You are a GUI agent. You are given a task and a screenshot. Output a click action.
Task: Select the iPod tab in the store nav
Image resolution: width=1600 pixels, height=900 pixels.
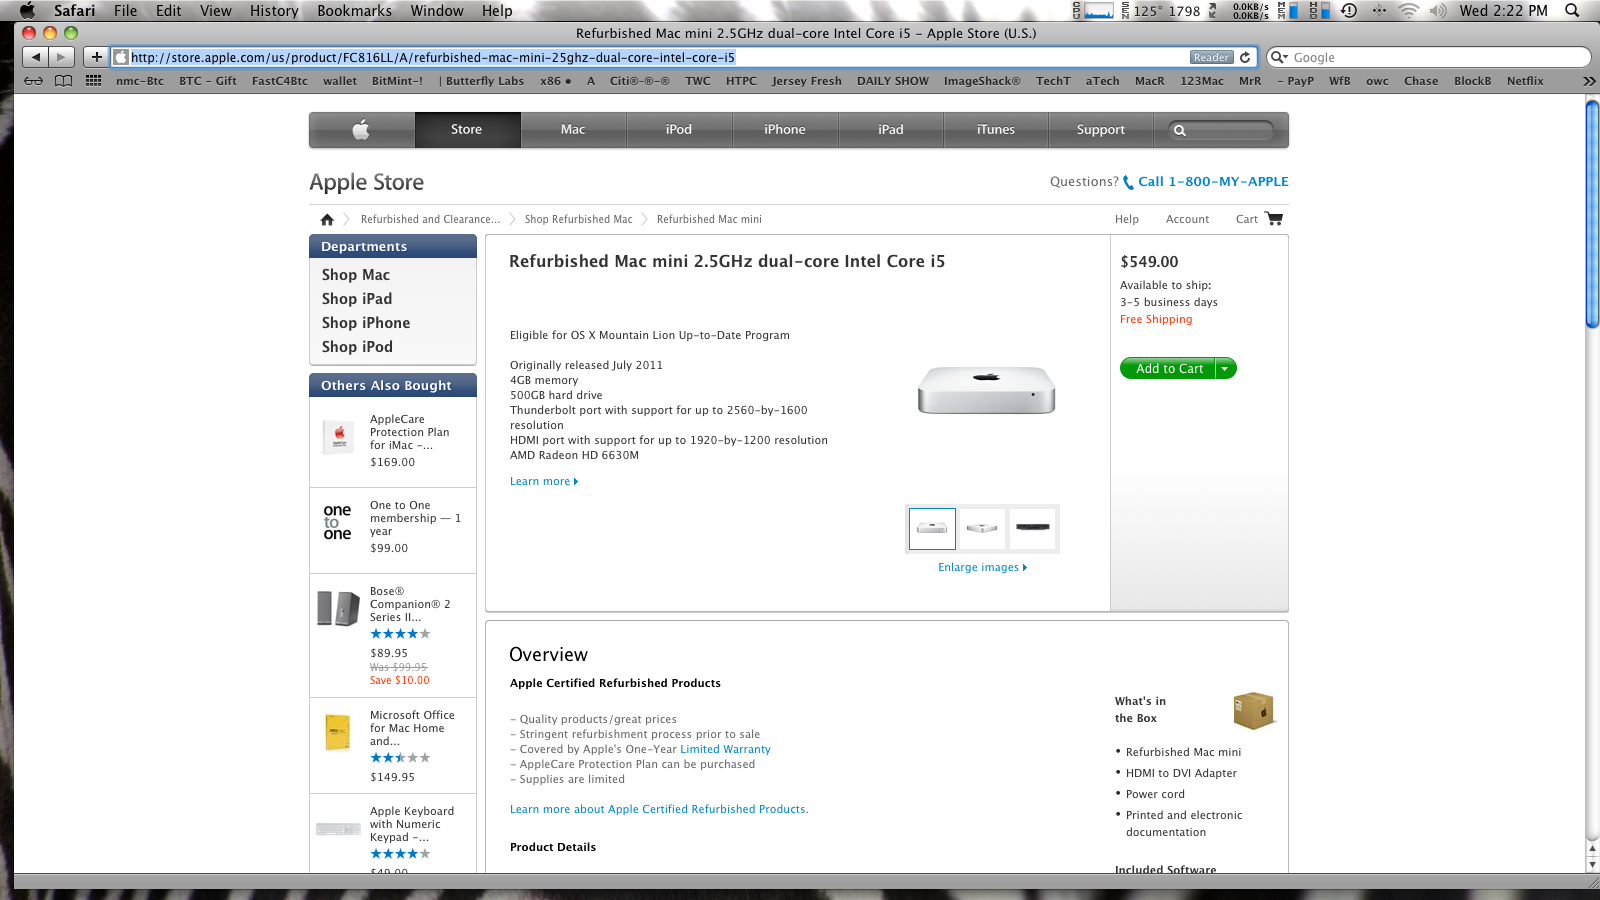pyautogui.click(x=679, y=129)
